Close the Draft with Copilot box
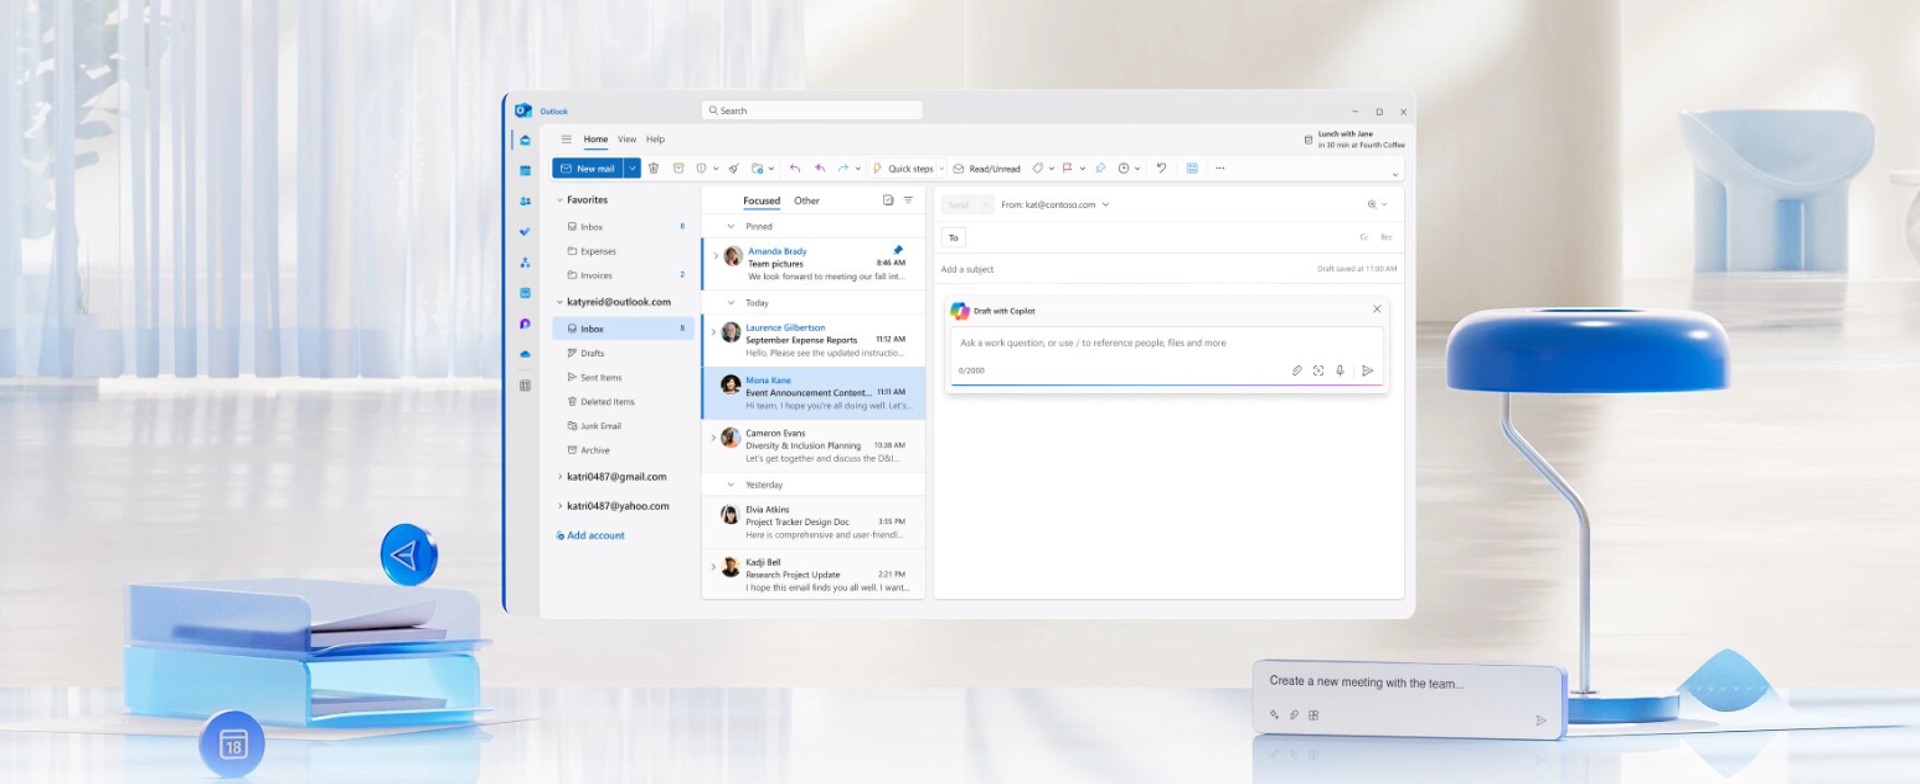 click(x=1377, y=309)
